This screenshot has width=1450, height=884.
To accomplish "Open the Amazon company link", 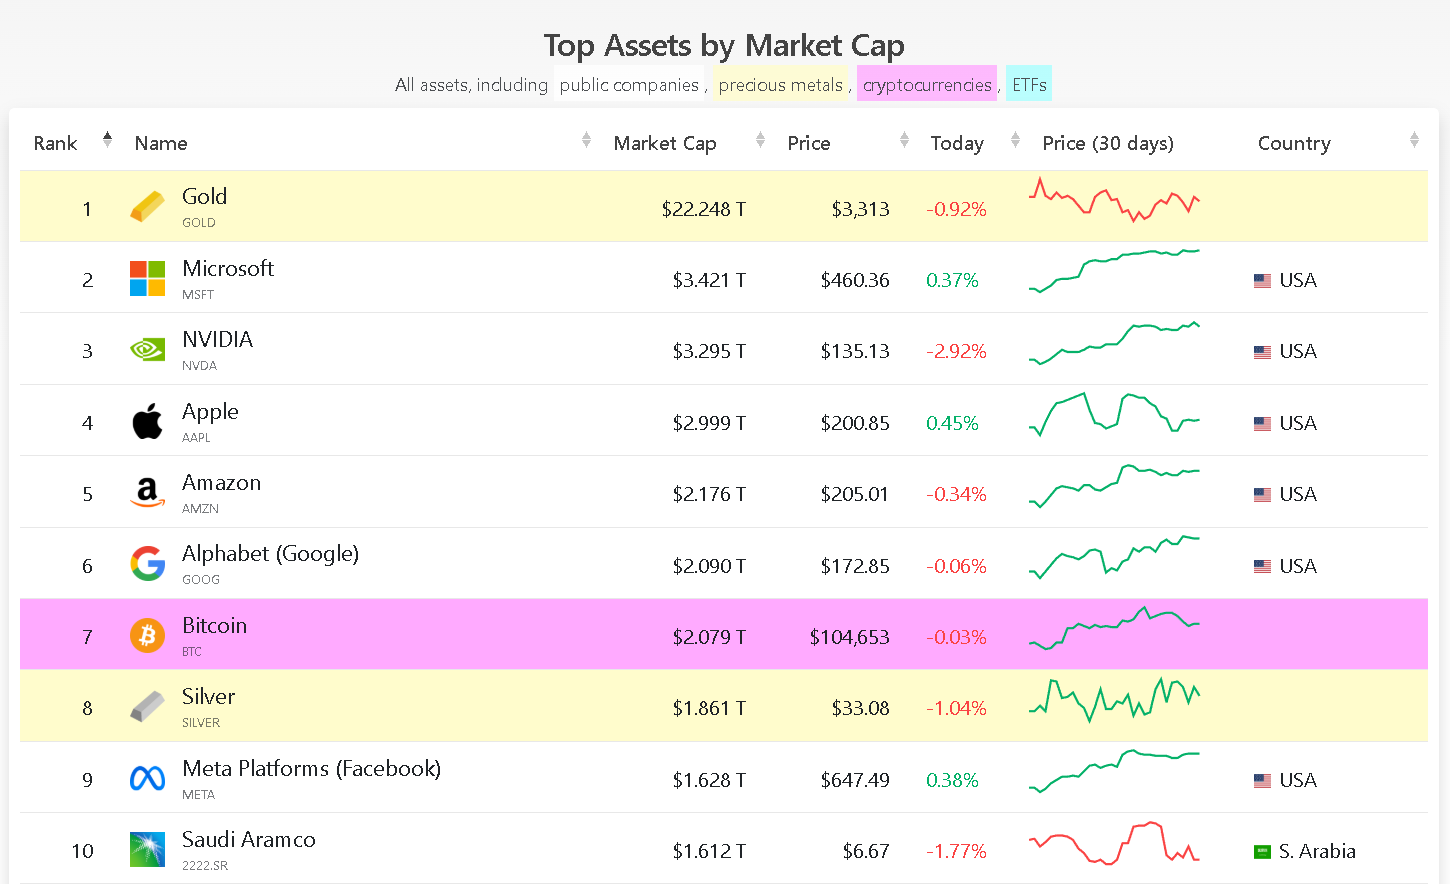I will click(221, 482).
